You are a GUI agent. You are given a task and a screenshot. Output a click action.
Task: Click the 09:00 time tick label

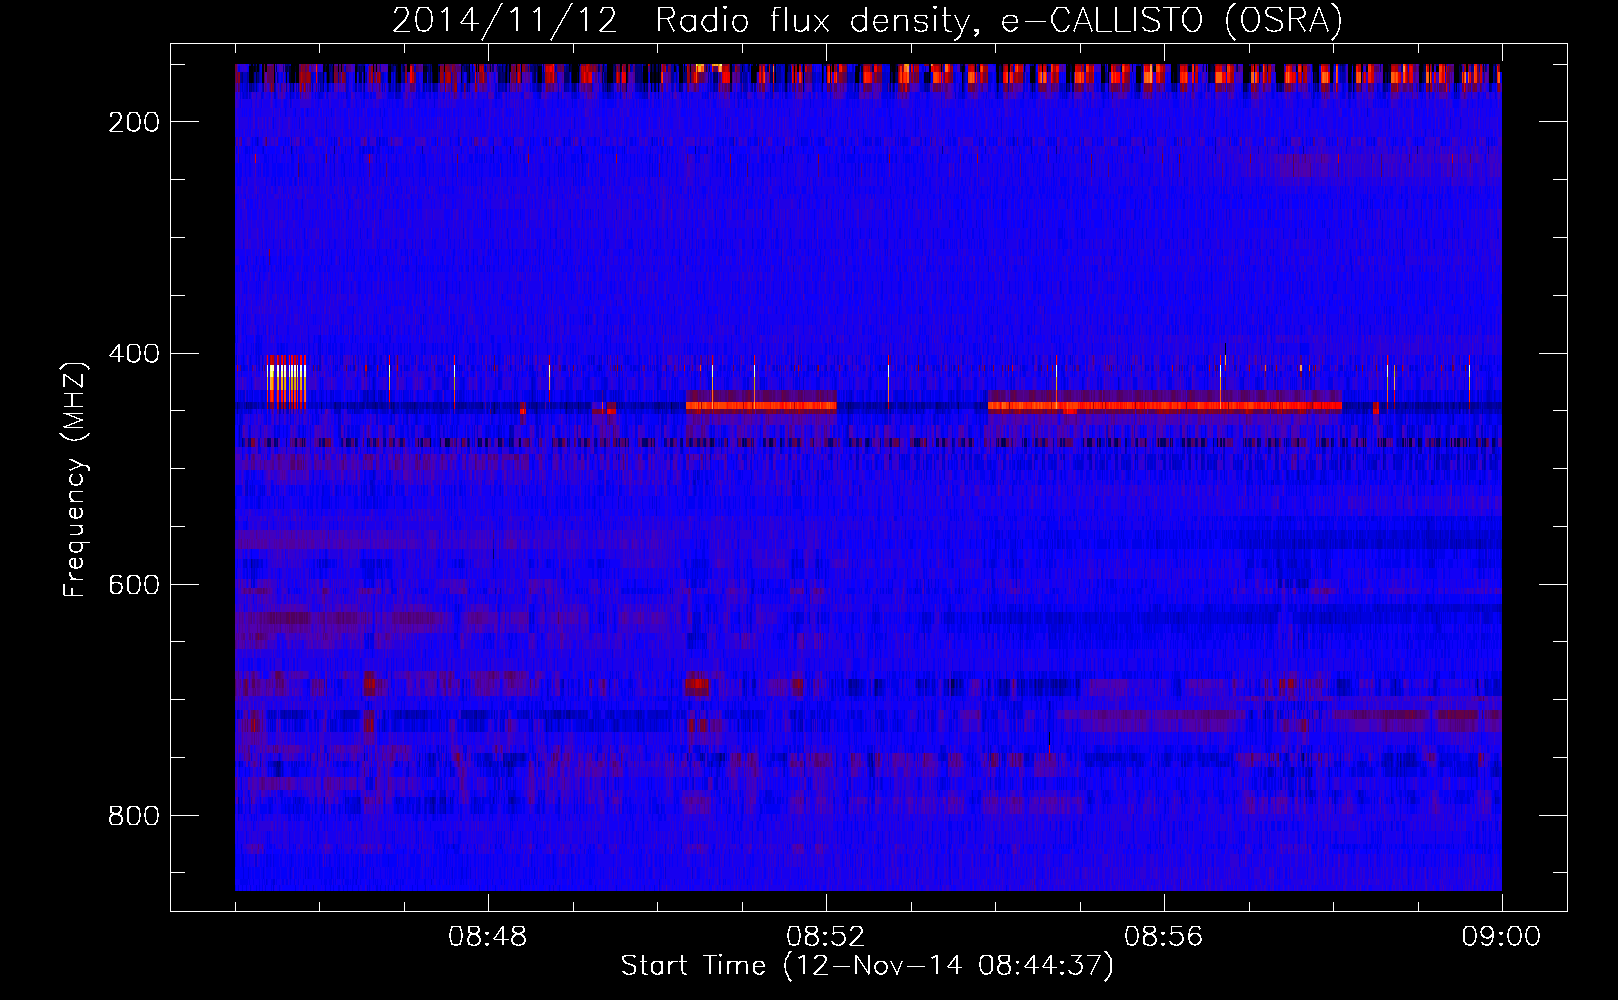[1501, 937]
